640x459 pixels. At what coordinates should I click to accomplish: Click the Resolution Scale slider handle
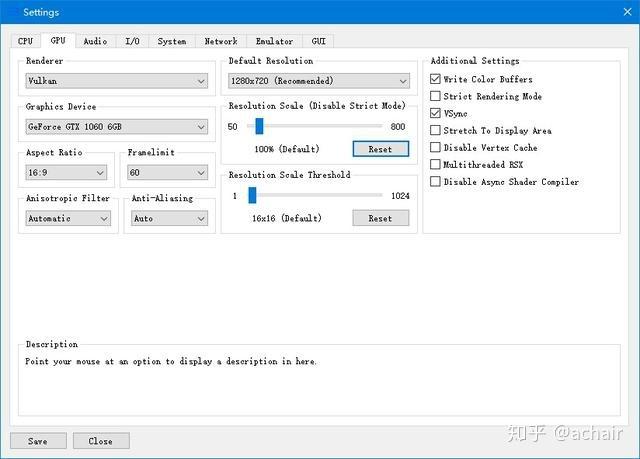(x=259, y=126)
